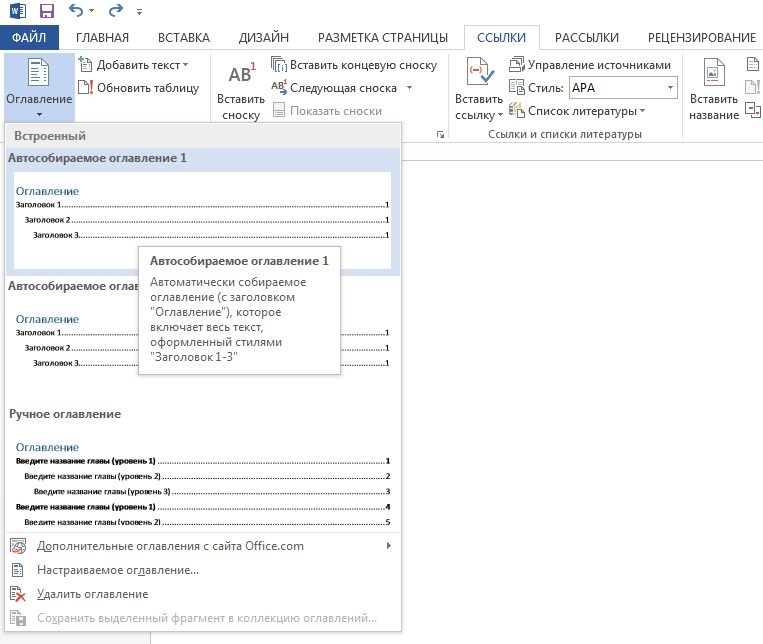Viewport: 763px width, 644px height.
Task: Click Удалить оглавление (Remove table of contents)
Action: coord(92,594)
